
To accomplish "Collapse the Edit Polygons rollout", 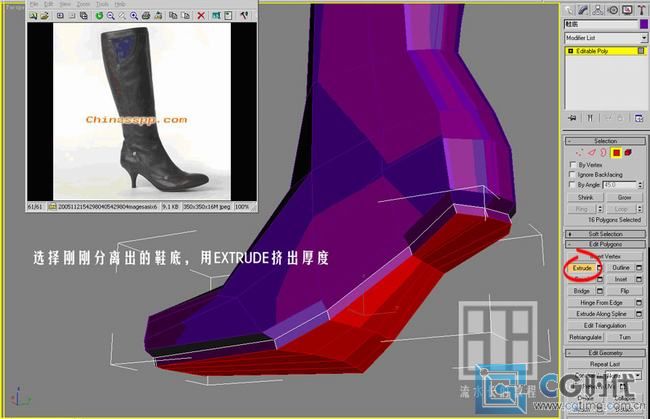I will pyautogui.click(x=605, y=244).
